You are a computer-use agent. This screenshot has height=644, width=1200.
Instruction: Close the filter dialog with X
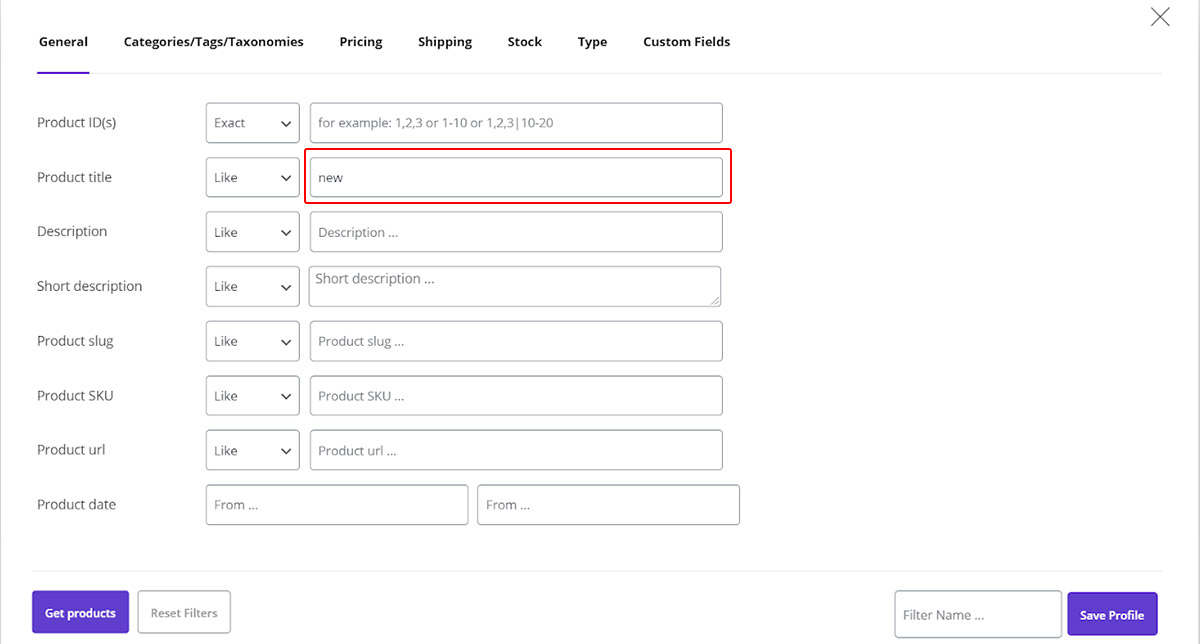[x=1160, y=17]
